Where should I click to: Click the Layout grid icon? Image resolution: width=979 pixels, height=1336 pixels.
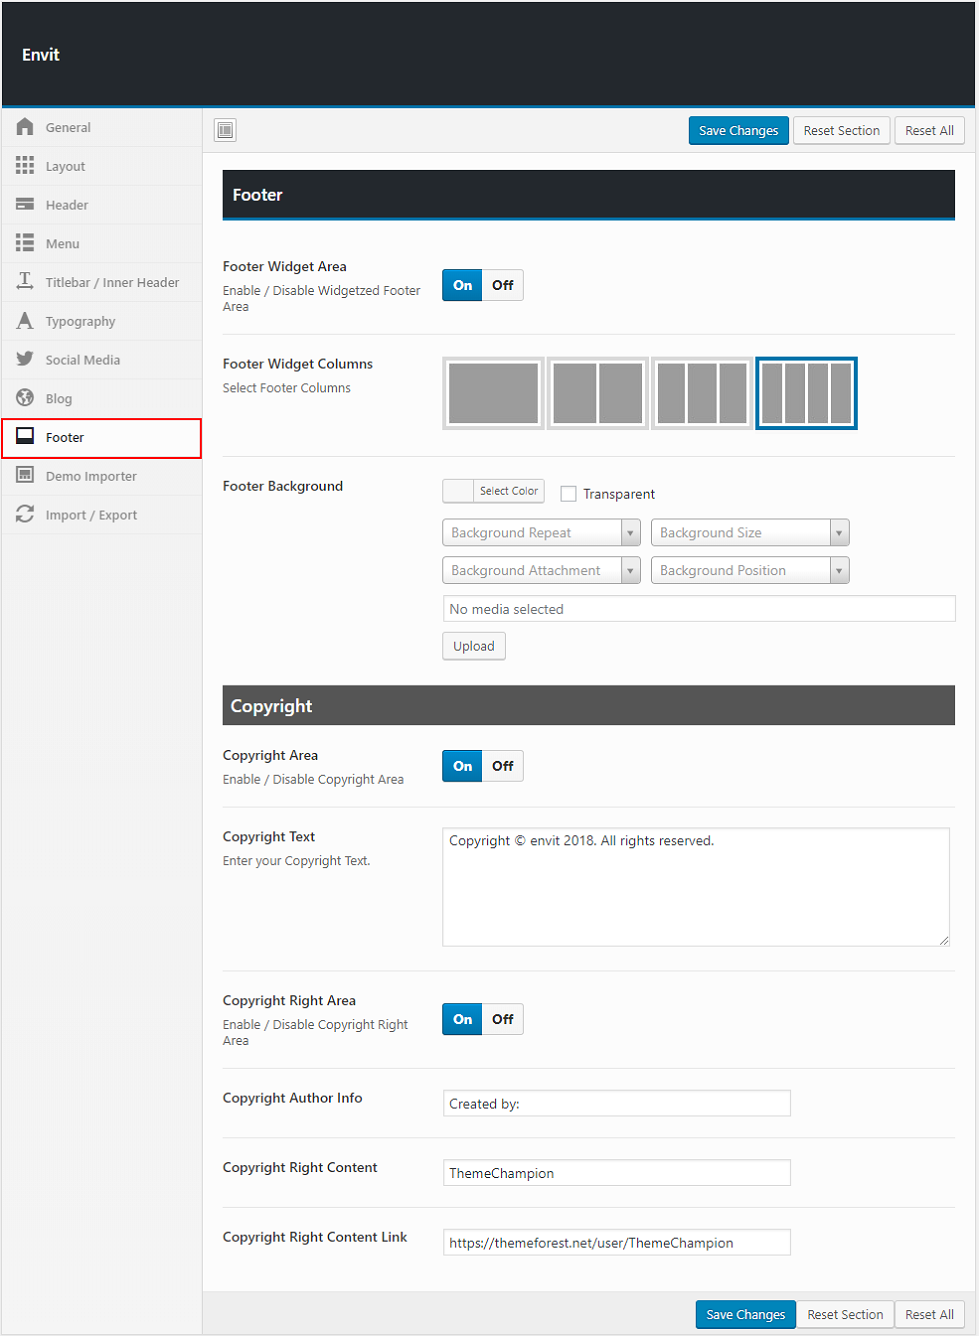click(x=25, y=166)
